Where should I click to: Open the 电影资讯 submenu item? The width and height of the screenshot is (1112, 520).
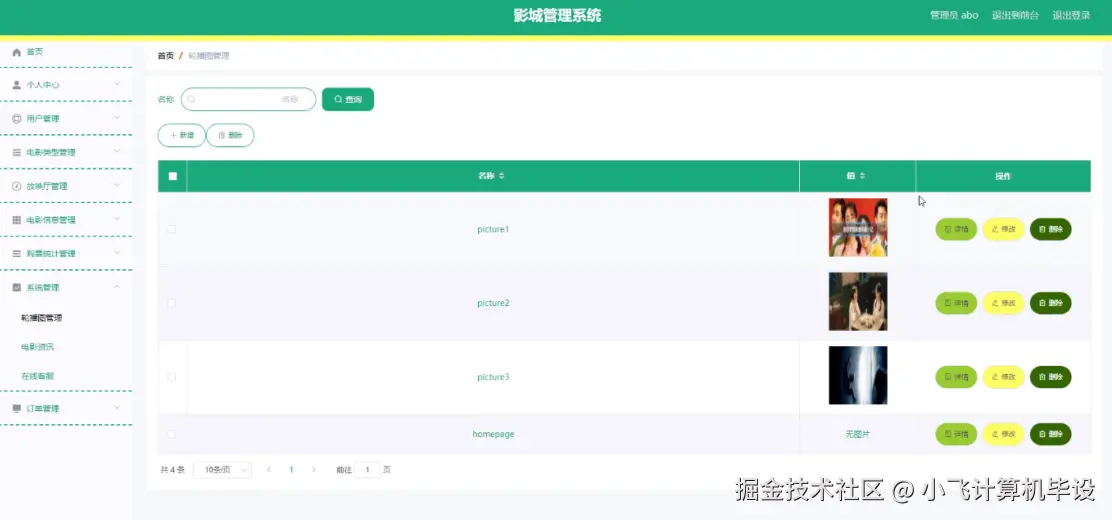(x=38, y=347)
